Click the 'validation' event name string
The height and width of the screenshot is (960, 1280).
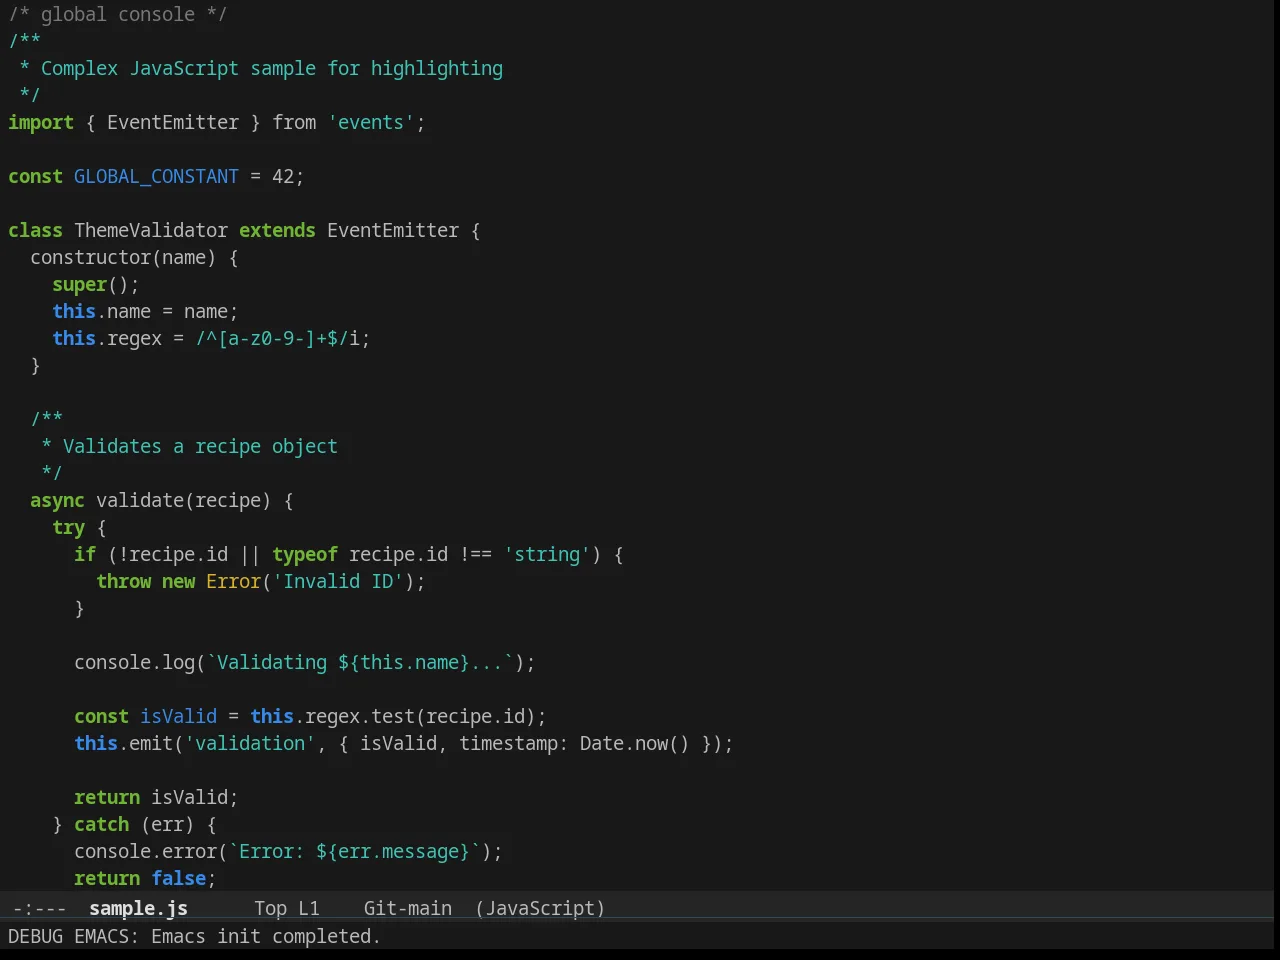pos(250,743)
